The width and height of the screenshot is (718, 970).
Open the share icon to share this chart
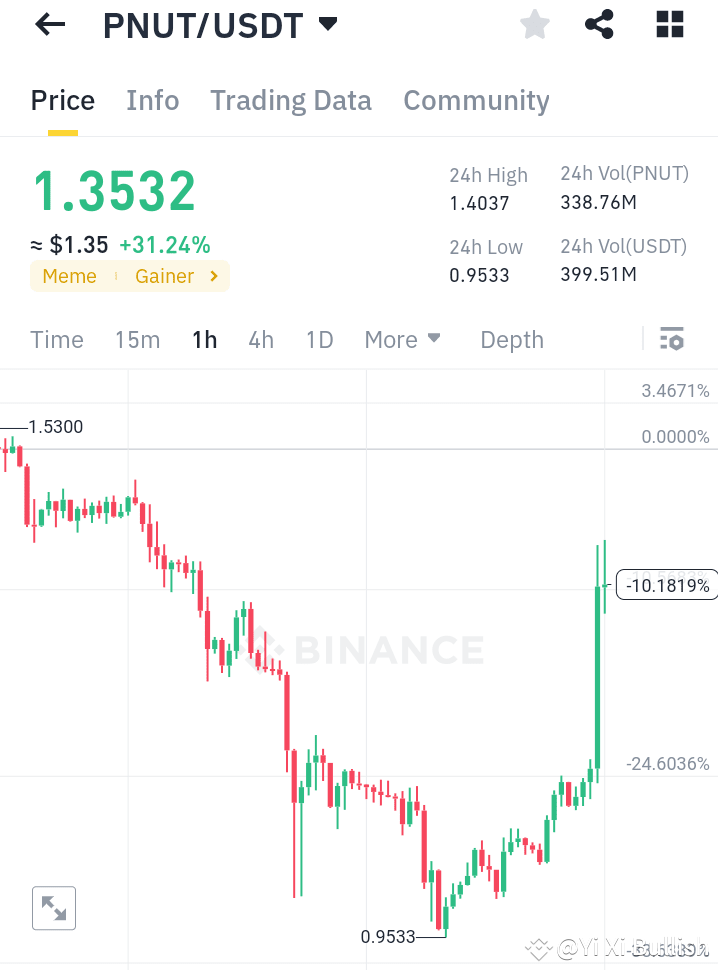599,24
